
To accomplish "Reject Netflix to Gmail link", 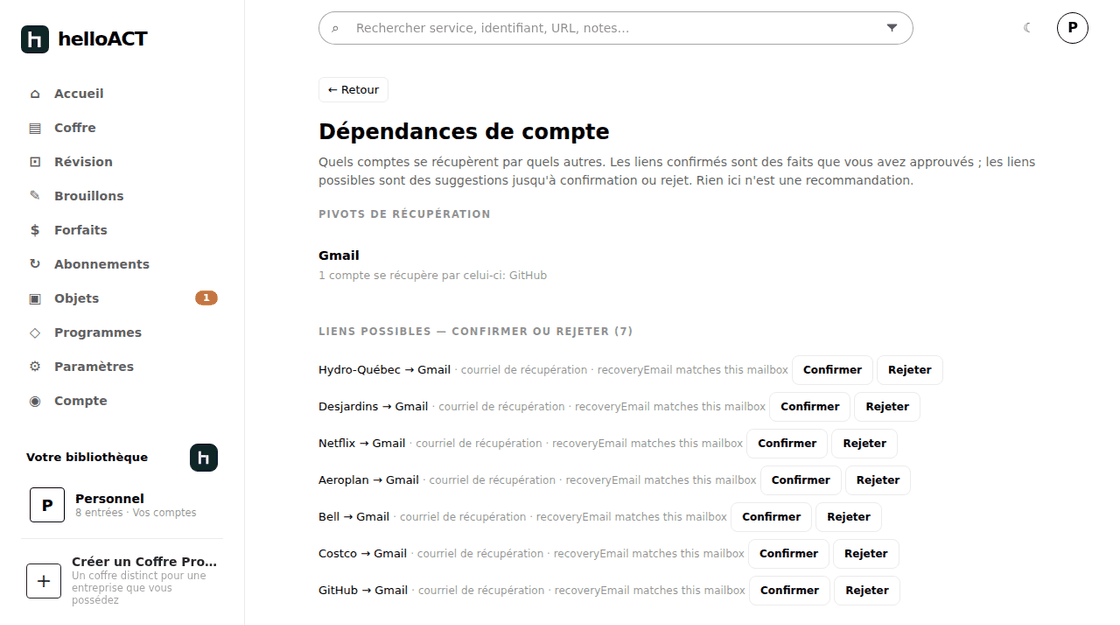I will pyautogui.click(x=864, y=444).
